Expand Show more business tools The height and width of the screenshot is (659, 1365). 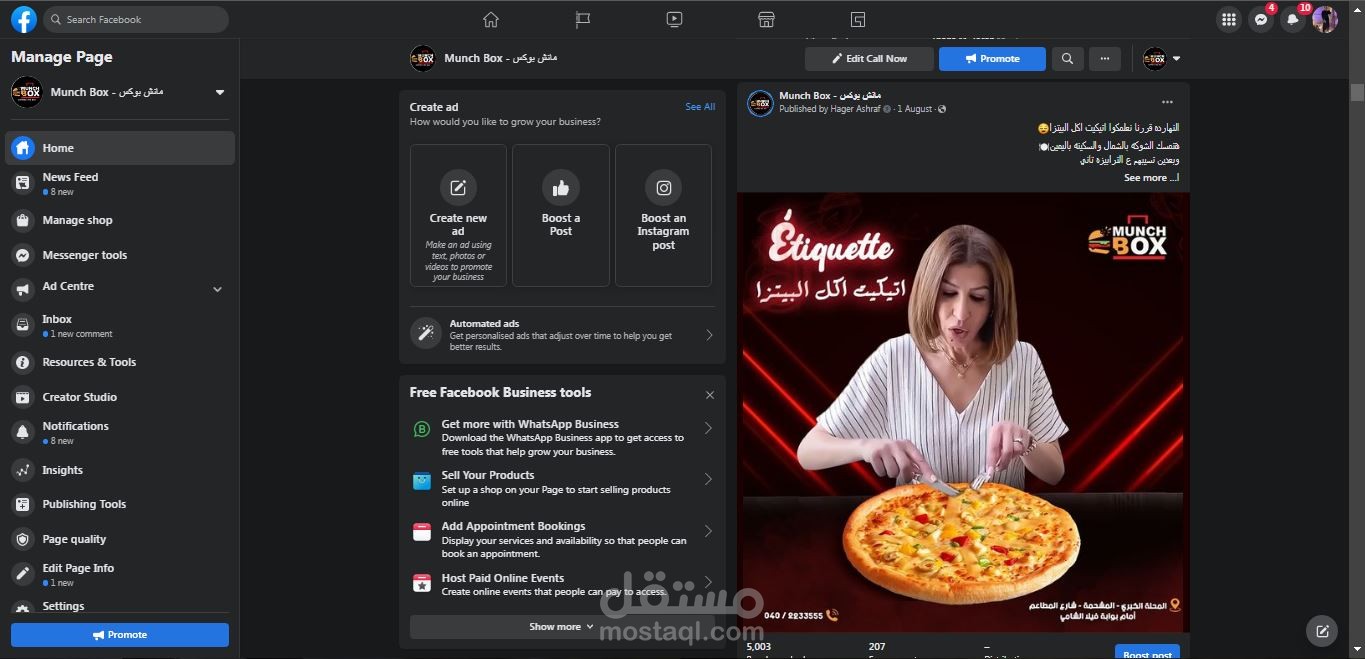coord(561,627)
